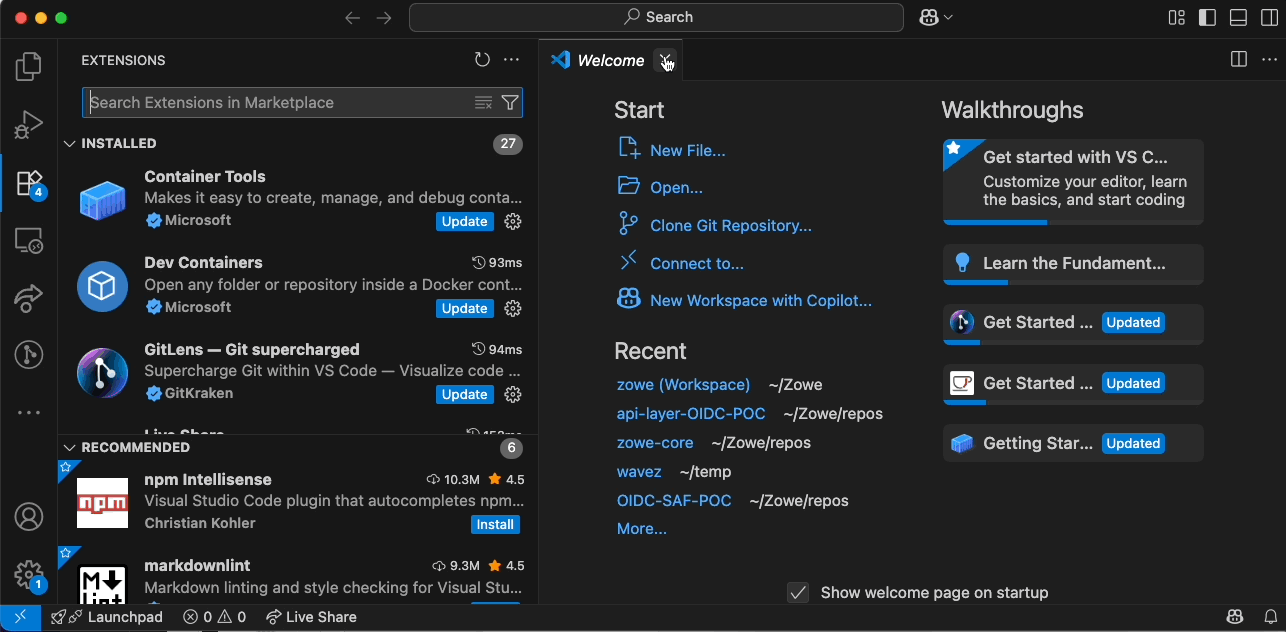Open GitLens view in activity bar
This screenshot has width=1286, height=632.
pos(28,354)
